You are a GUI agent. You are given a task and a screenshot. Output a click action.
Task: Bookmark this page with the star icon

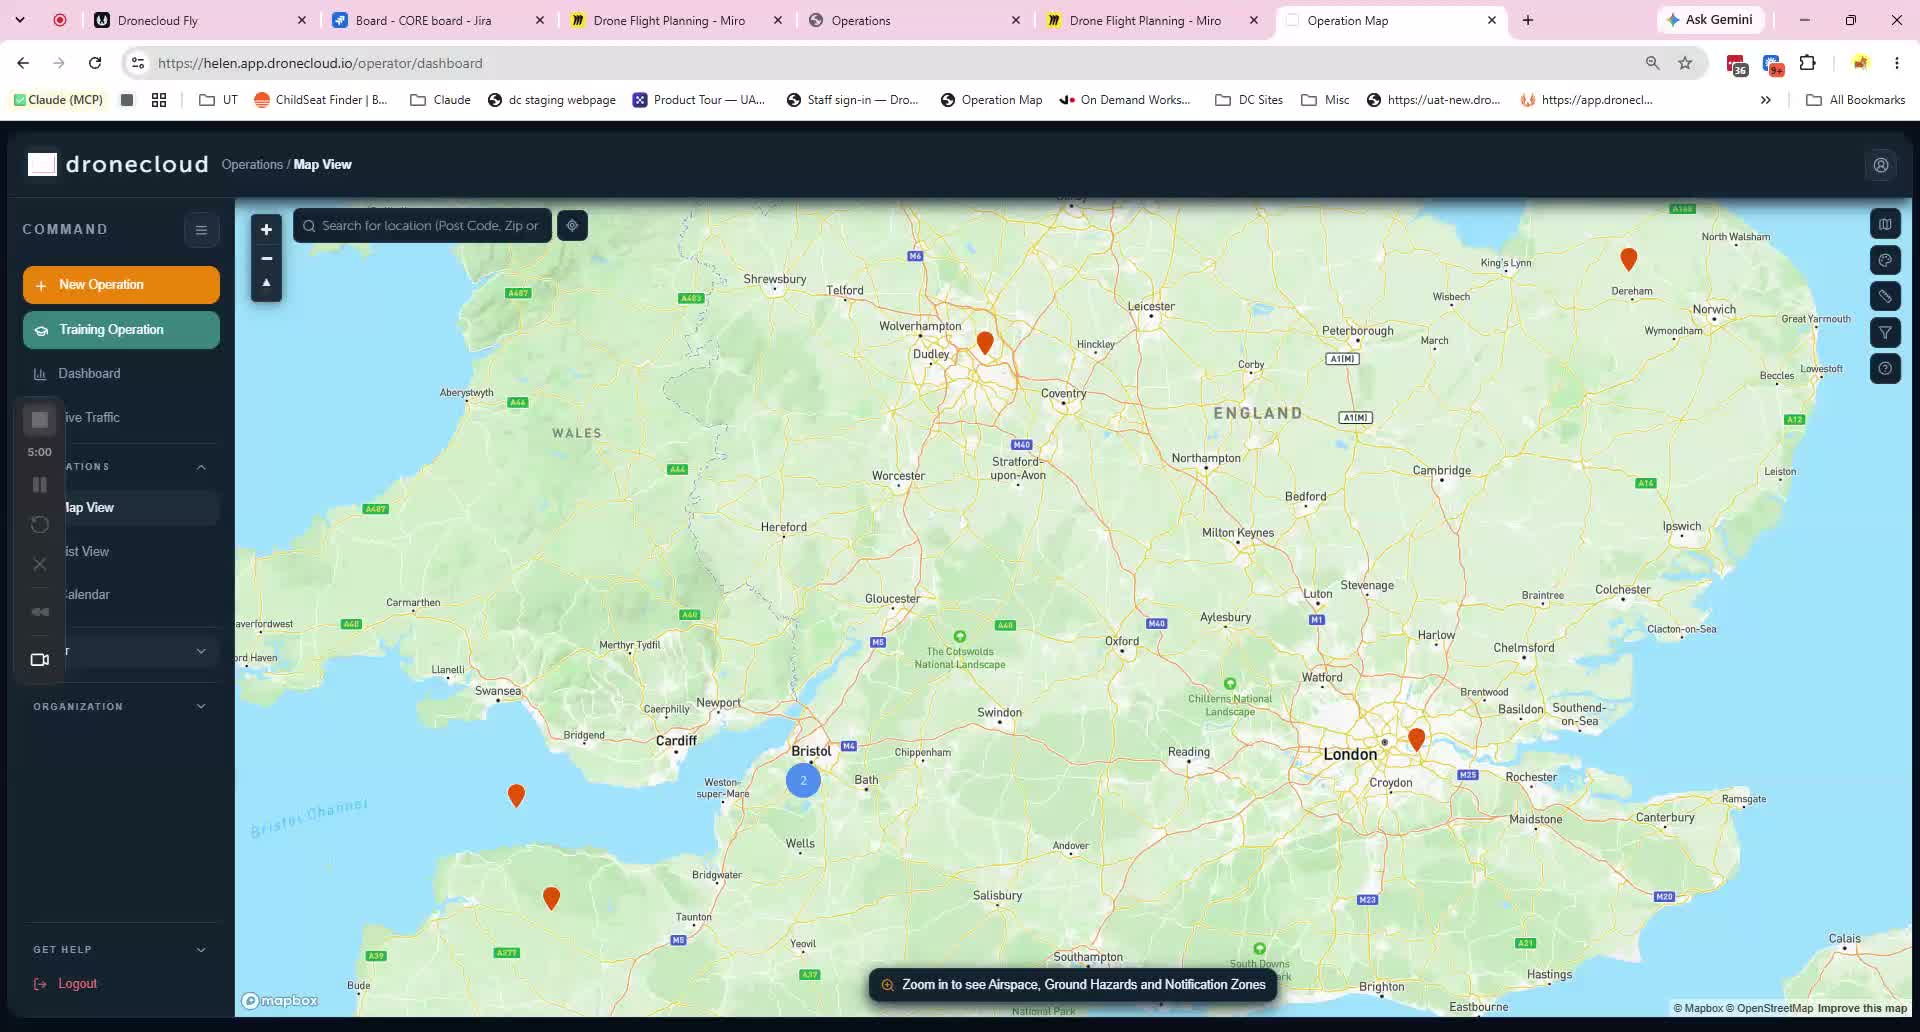click(x=1685, y=63)
